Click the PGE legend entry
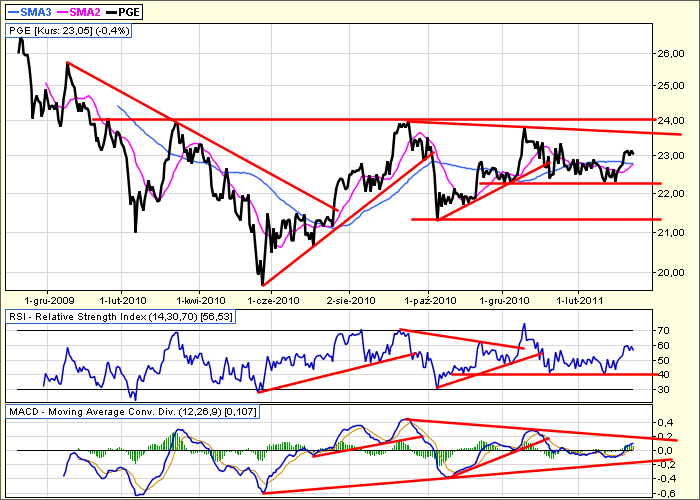Screen dimensions: 700x500 click(x=124, y=12)
